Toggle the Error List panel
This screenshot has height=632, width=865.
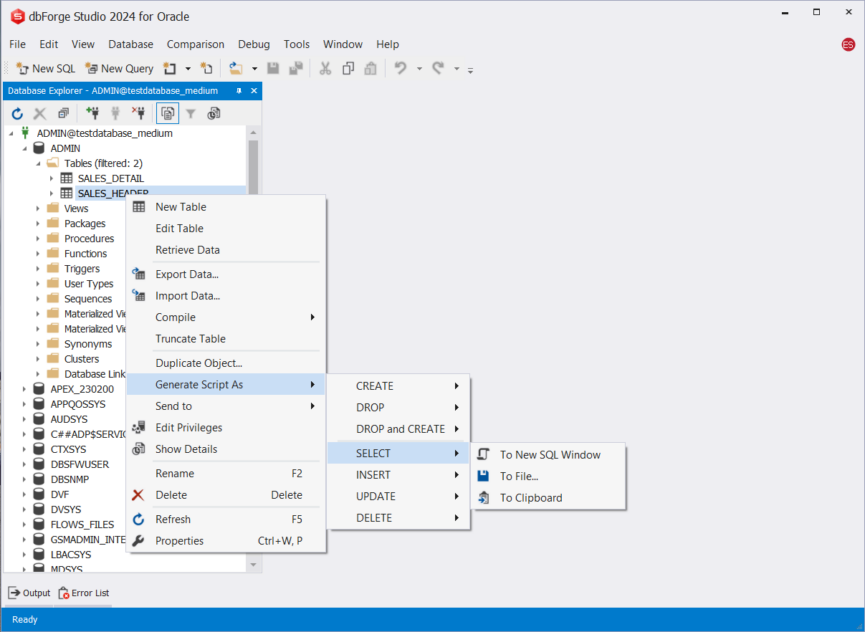click(x=85, y=592)
